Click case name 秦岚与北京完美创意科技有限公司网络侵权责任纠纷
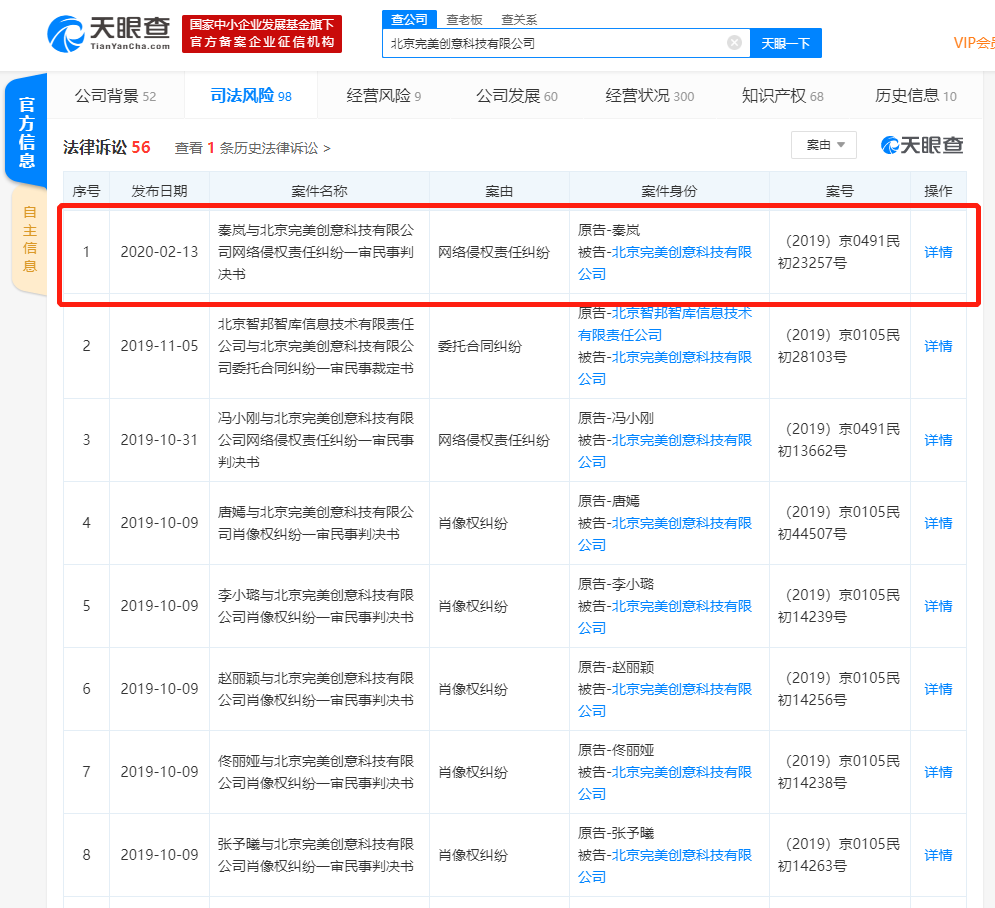This screenshot has width=995, height=908. pyautogui.click(x=316, y=252)
